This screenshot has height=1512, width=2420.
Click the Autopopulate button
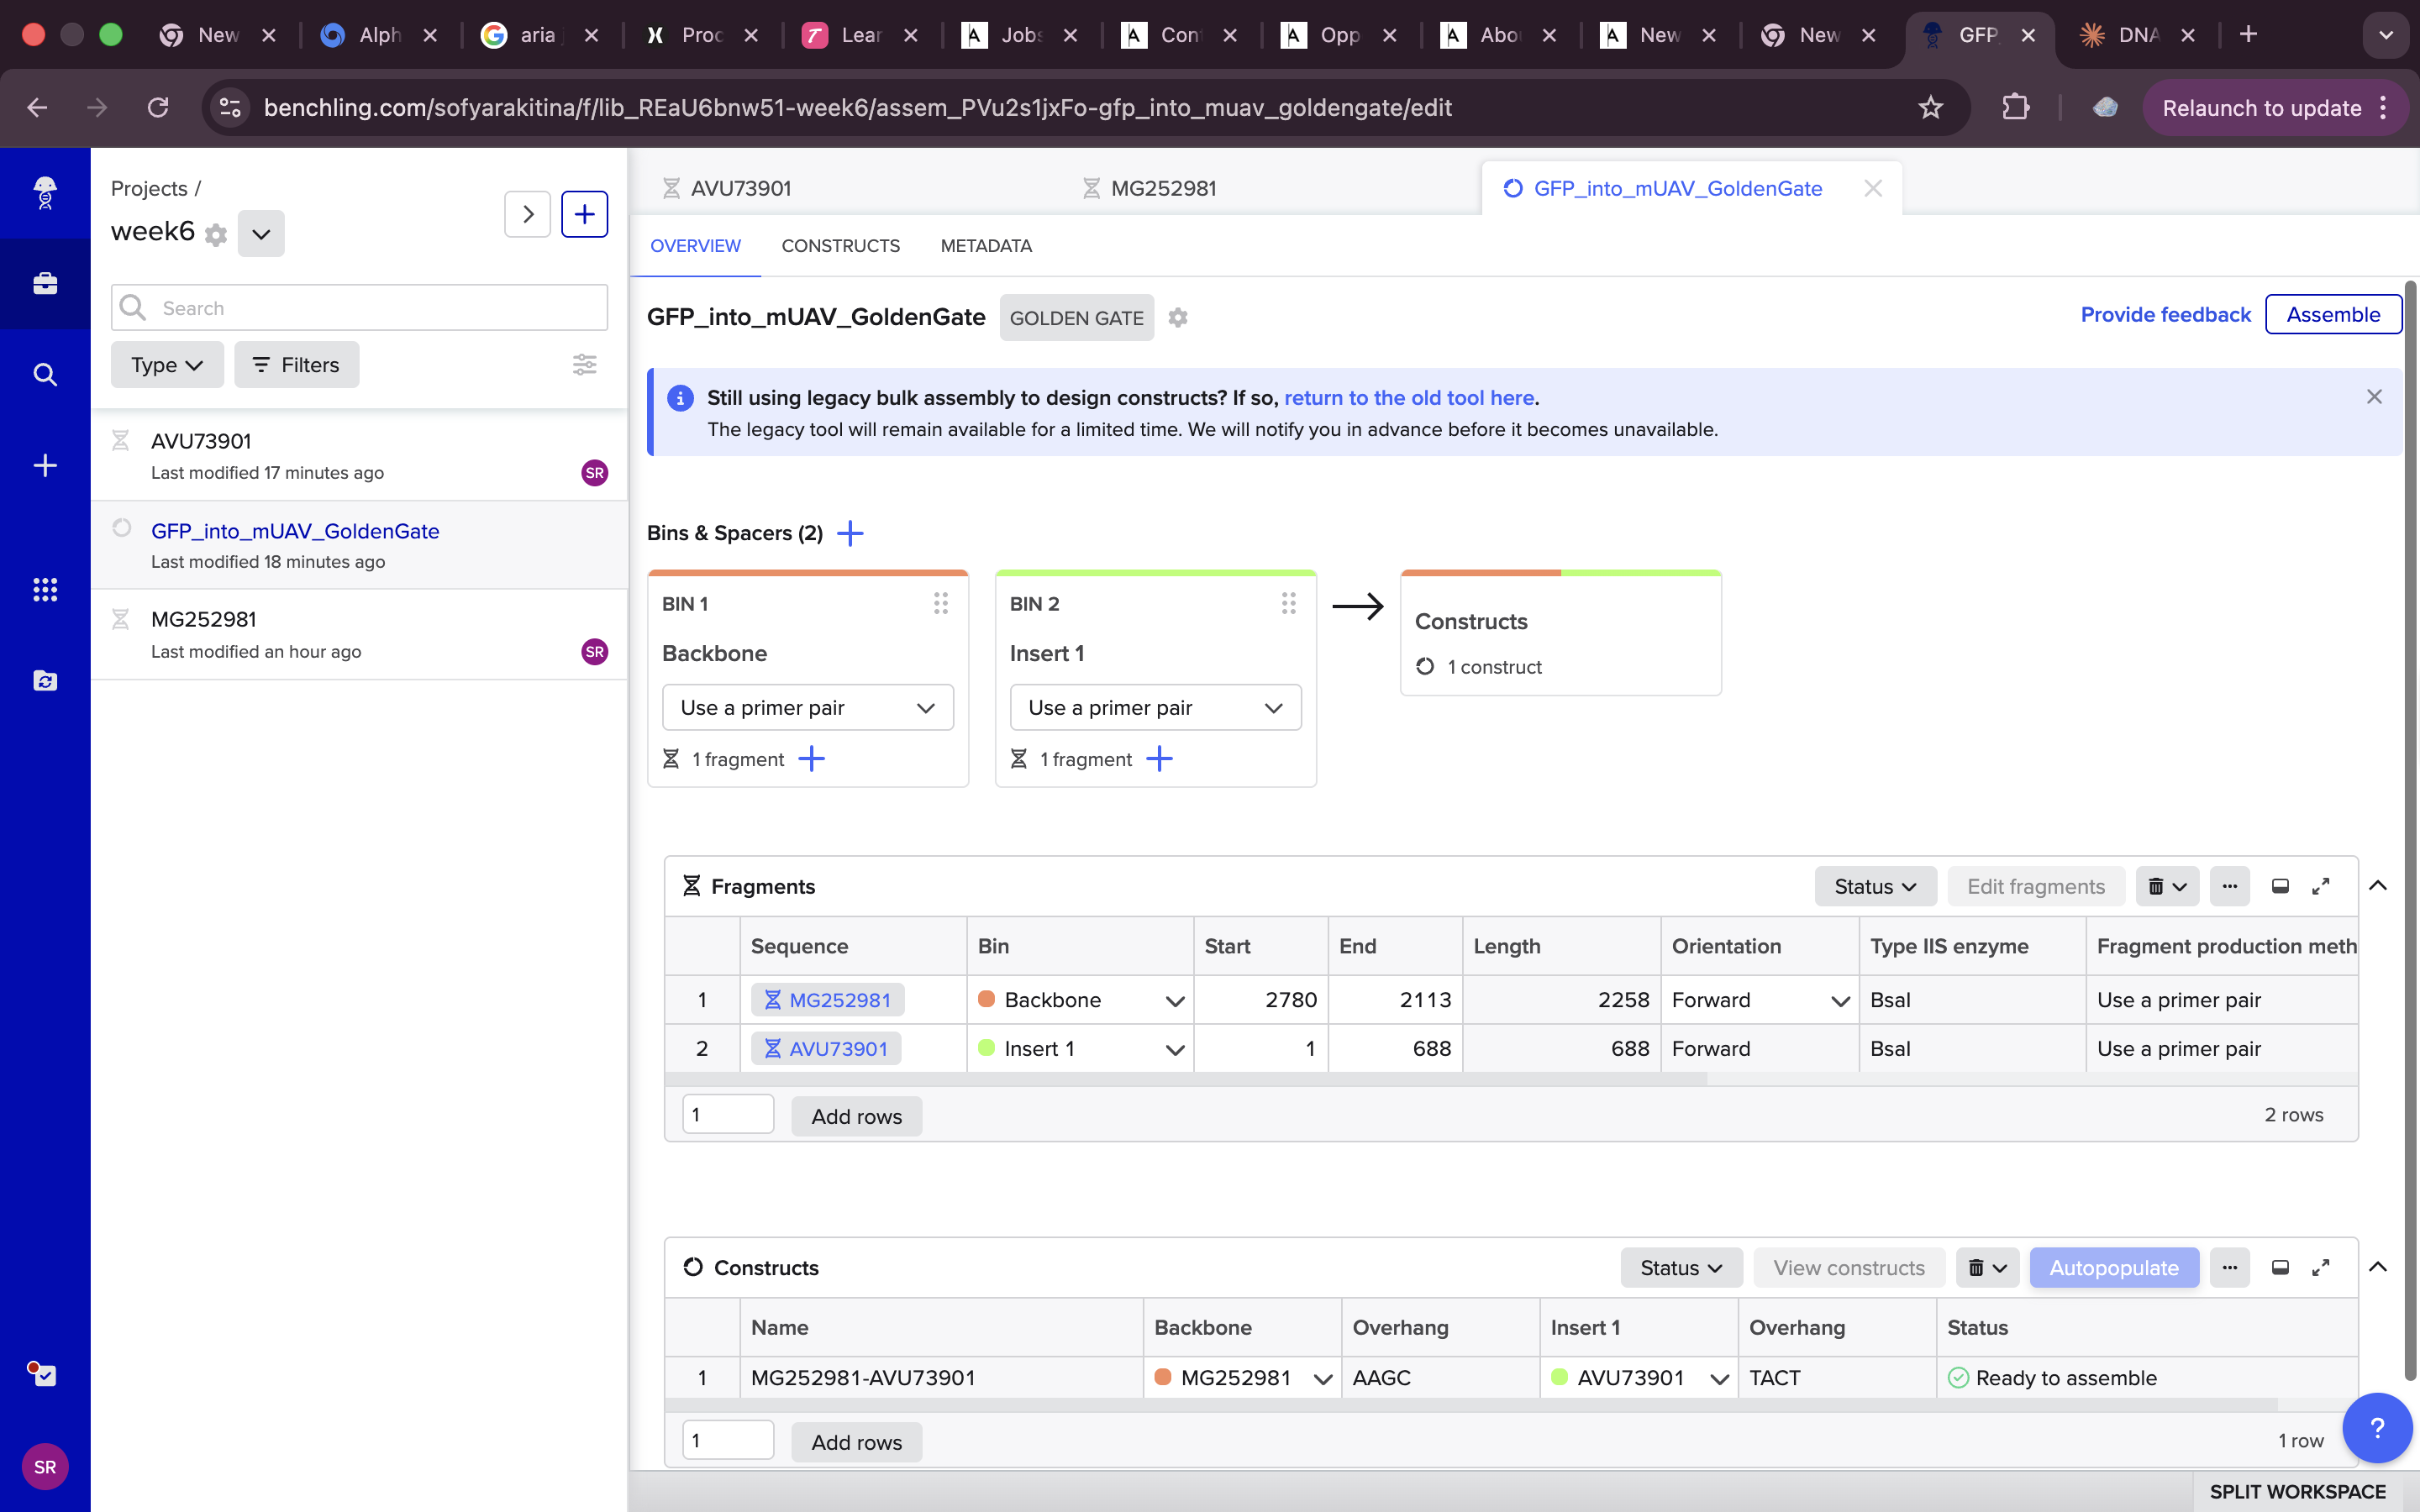coord(2114,1267)
